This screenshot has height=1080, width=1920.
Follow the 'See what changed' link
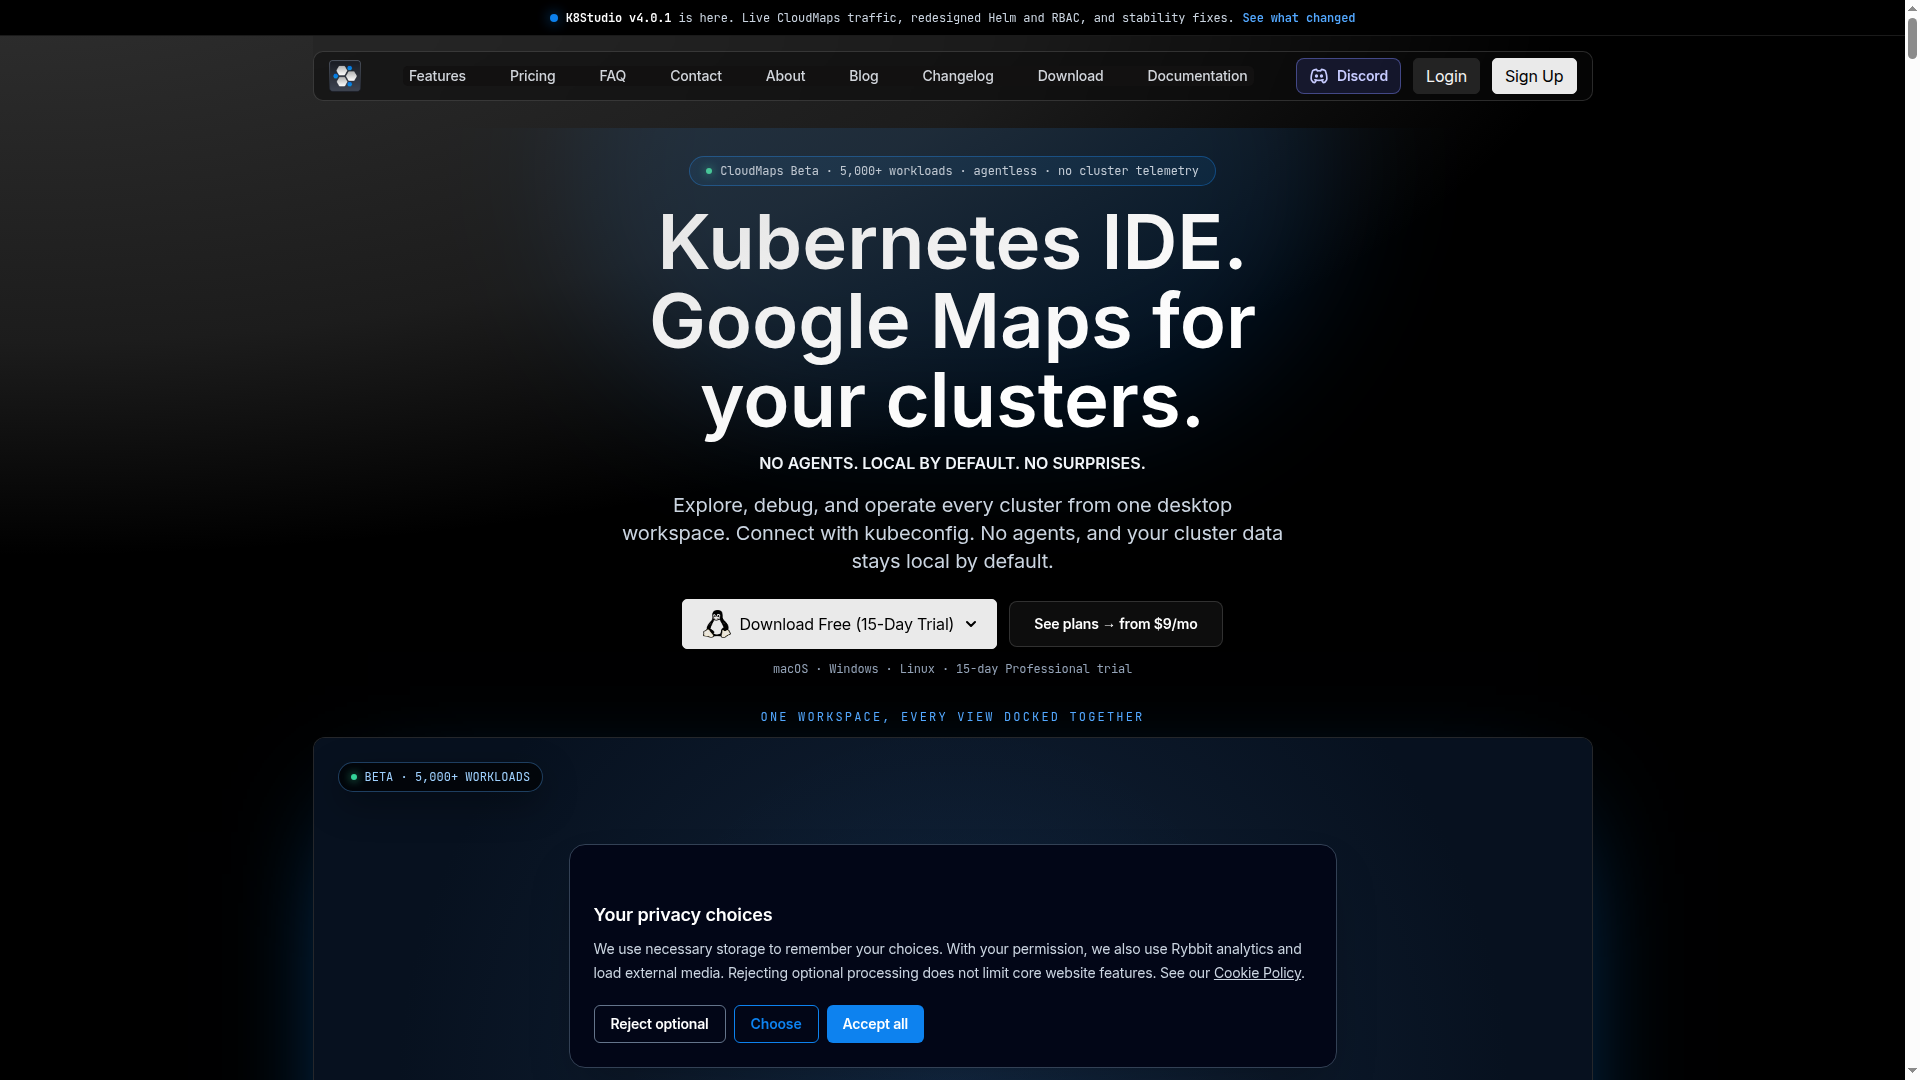point(1298,18)
